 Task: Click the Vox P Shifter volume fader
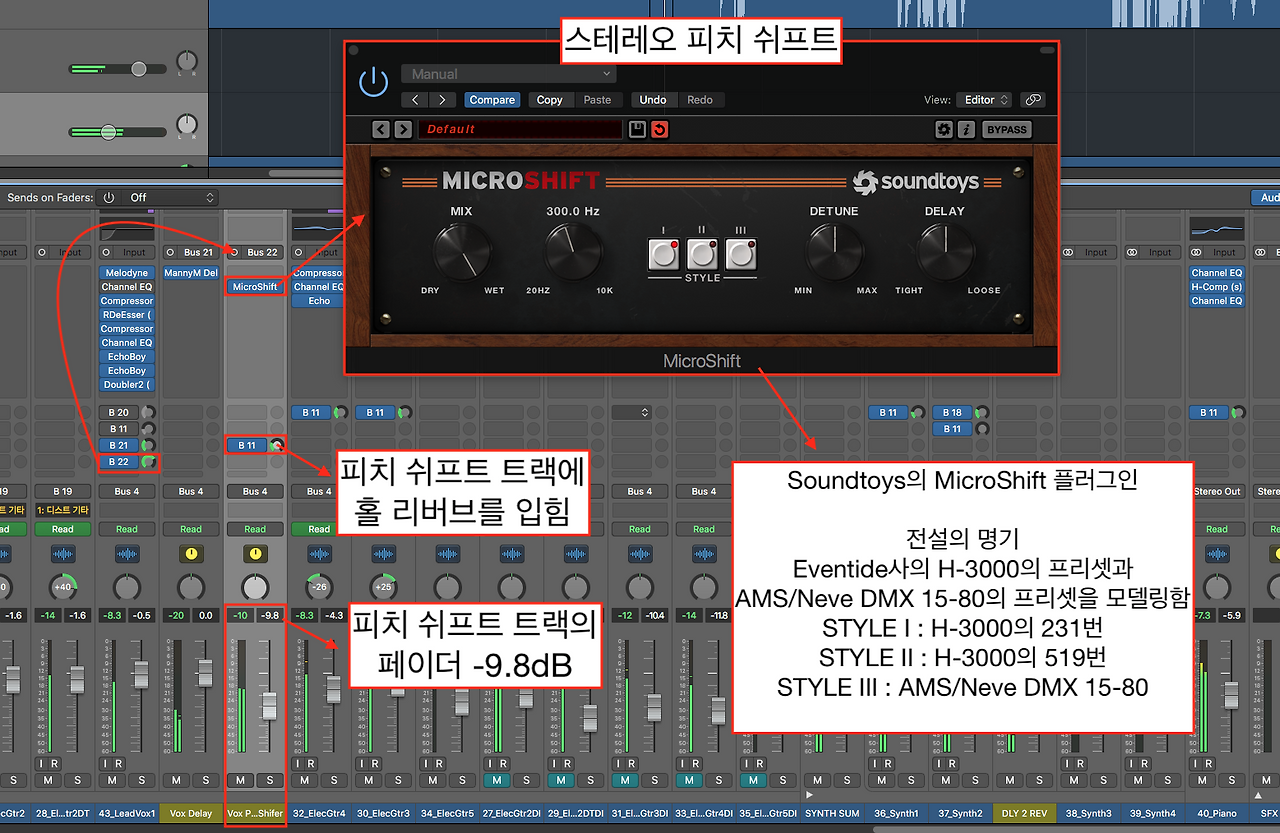[269, 706]
